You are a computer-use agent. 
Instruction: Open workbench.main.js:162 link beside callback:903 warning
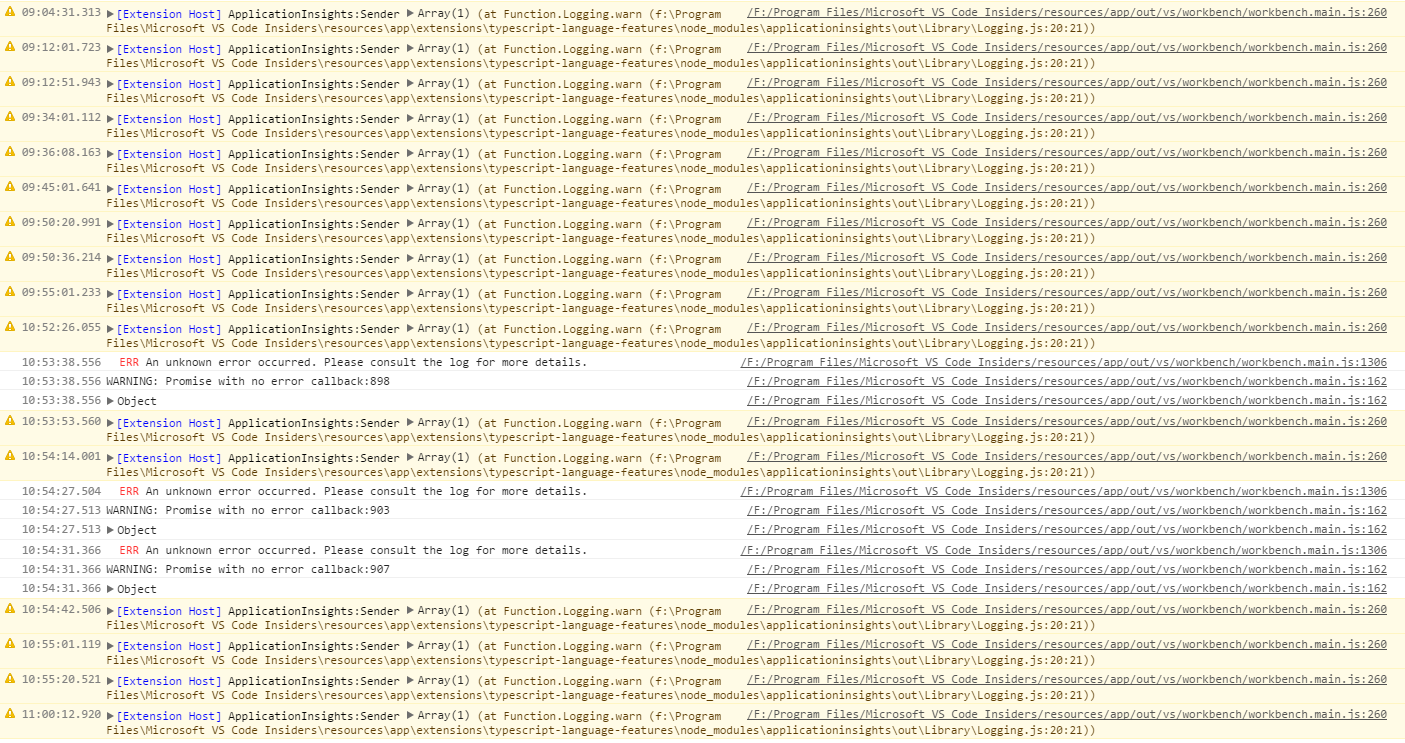(1067, 510)
